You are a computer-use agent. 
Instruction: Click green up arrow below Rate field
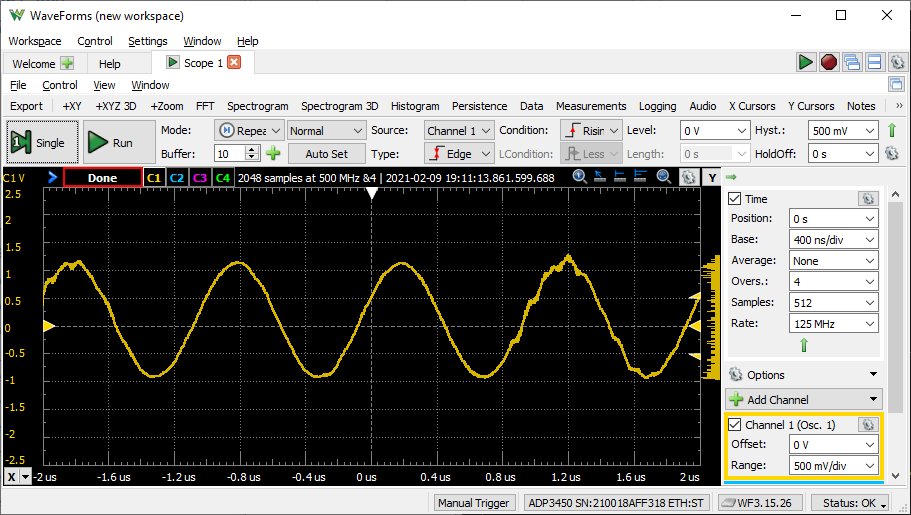(804, 345)
